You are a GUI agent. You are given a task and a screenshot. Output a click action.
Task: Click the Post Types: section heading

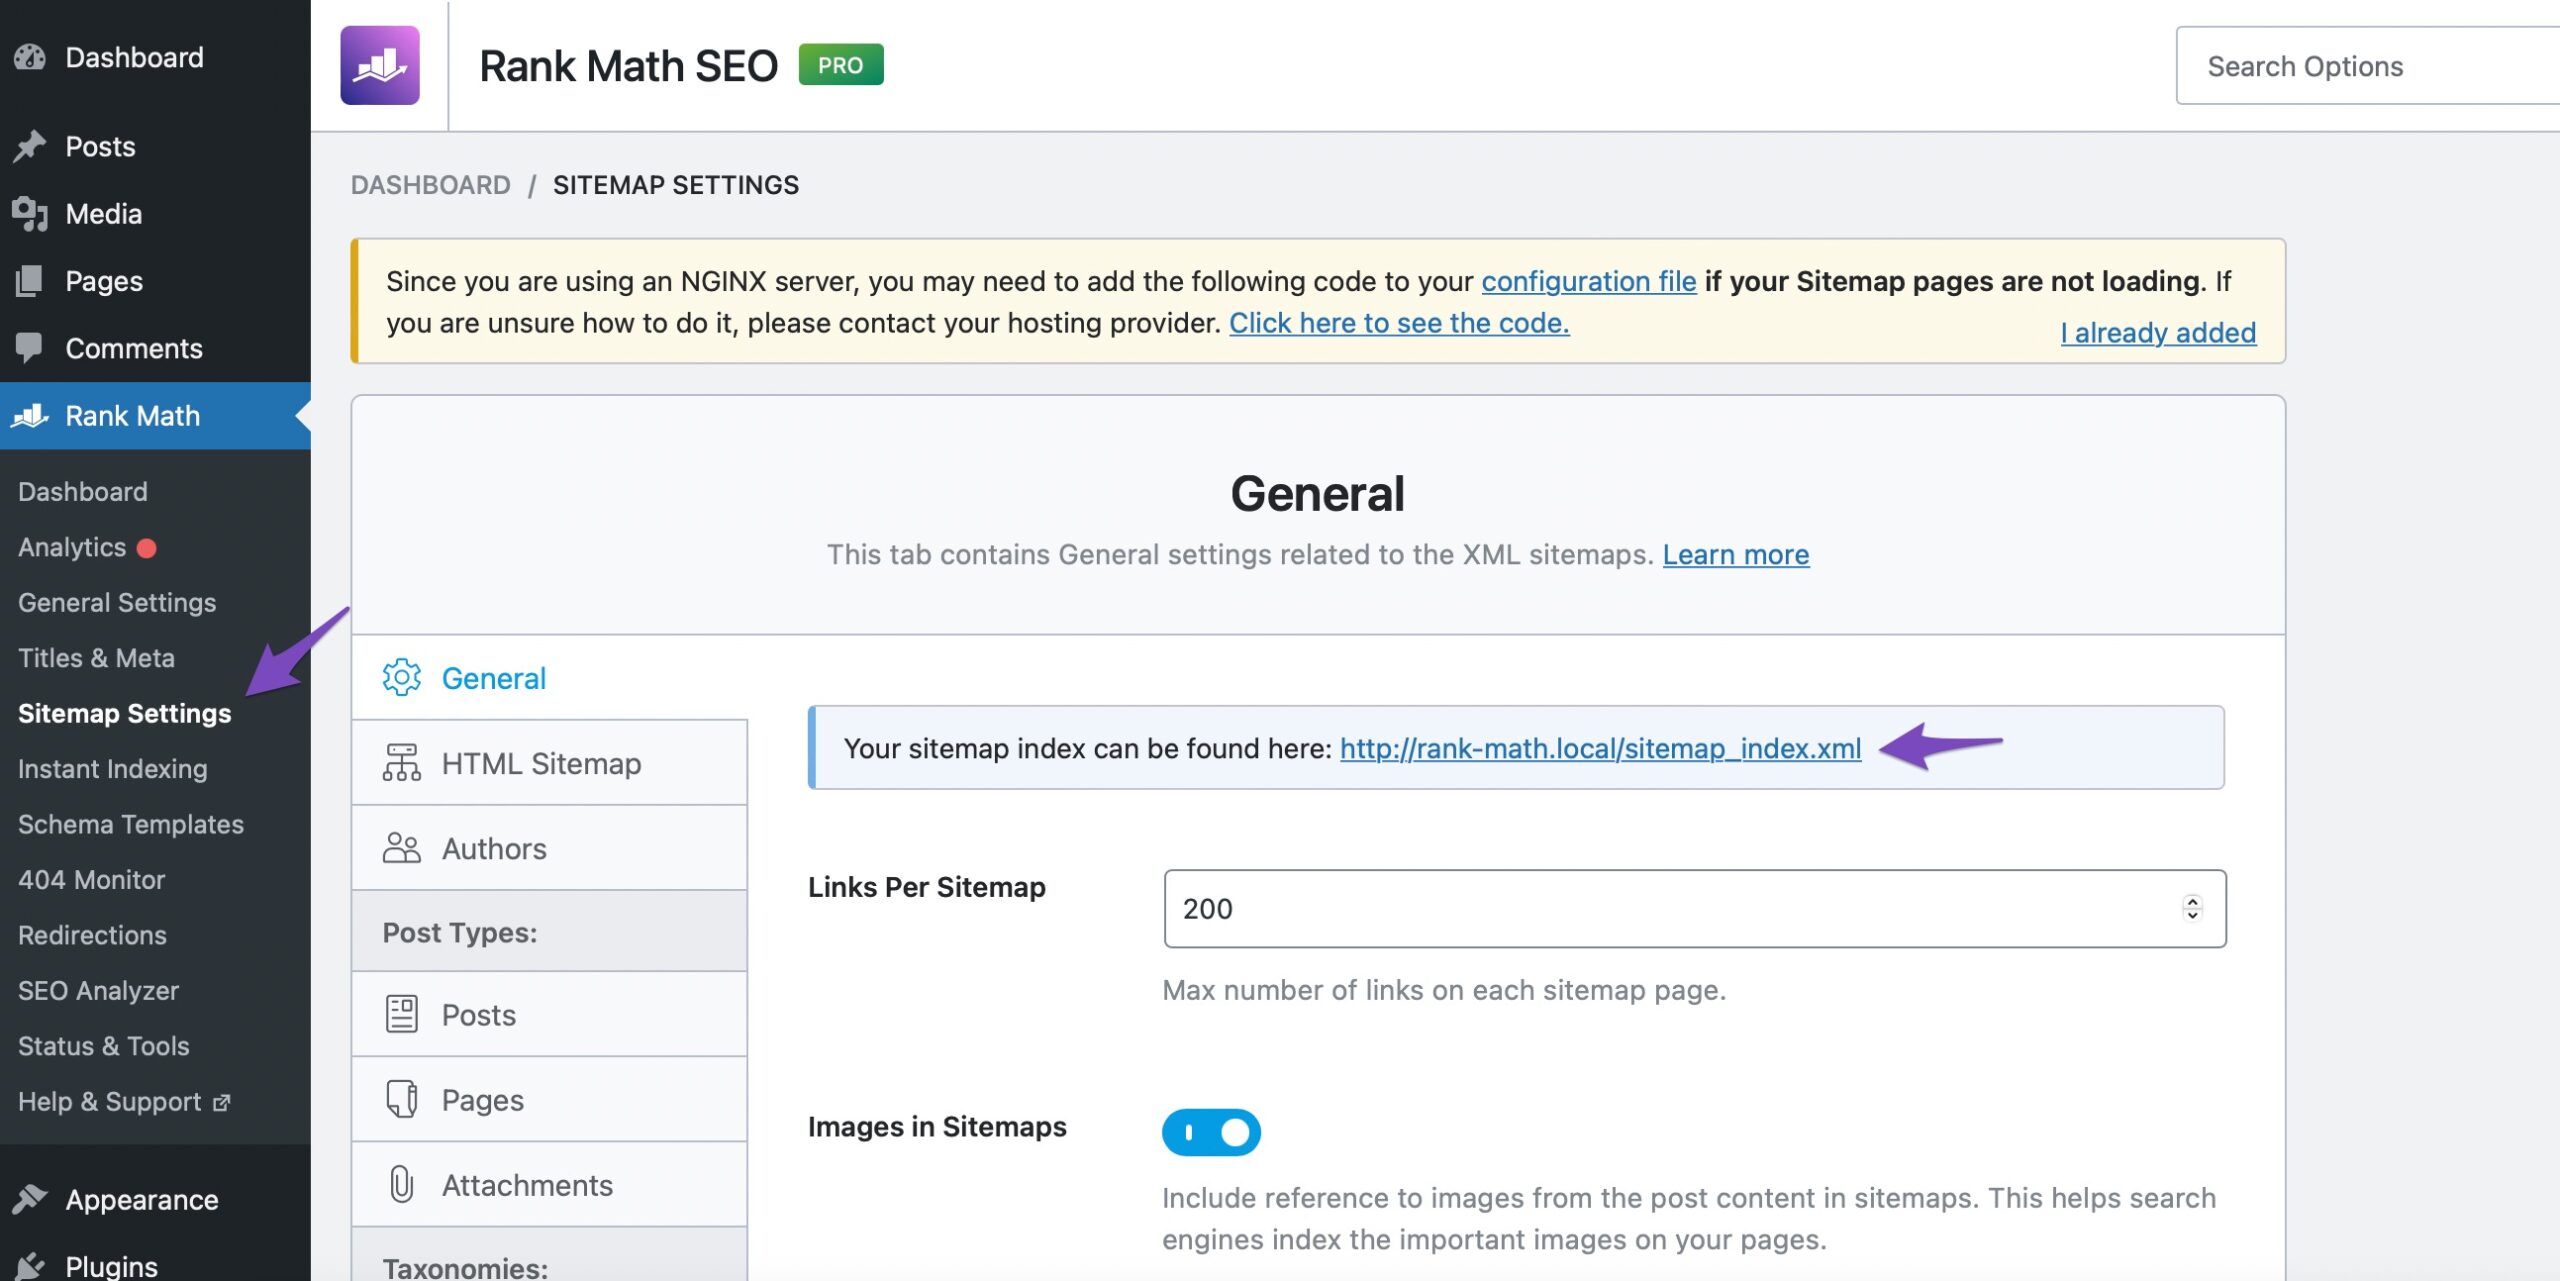(460, 932)
